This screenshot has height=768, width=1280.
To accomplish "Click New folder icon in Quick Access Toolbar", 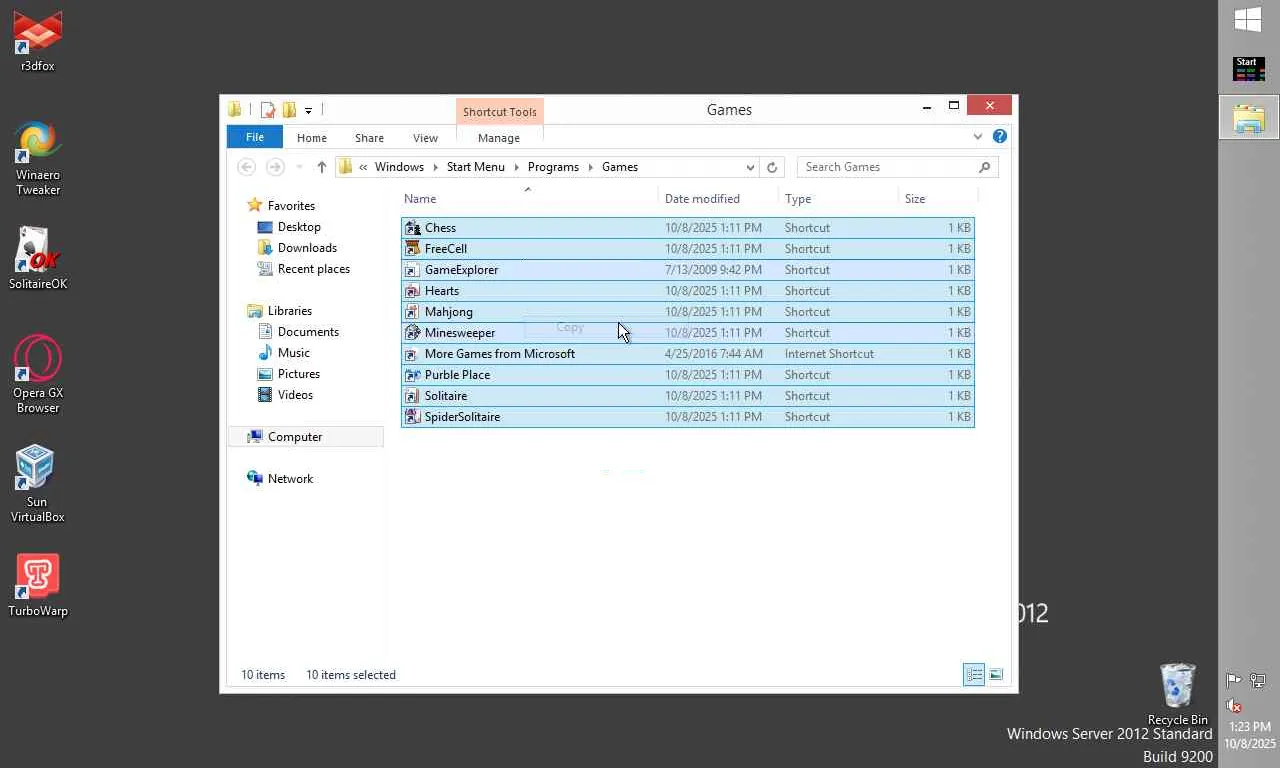I will click(x=289, y=110).
